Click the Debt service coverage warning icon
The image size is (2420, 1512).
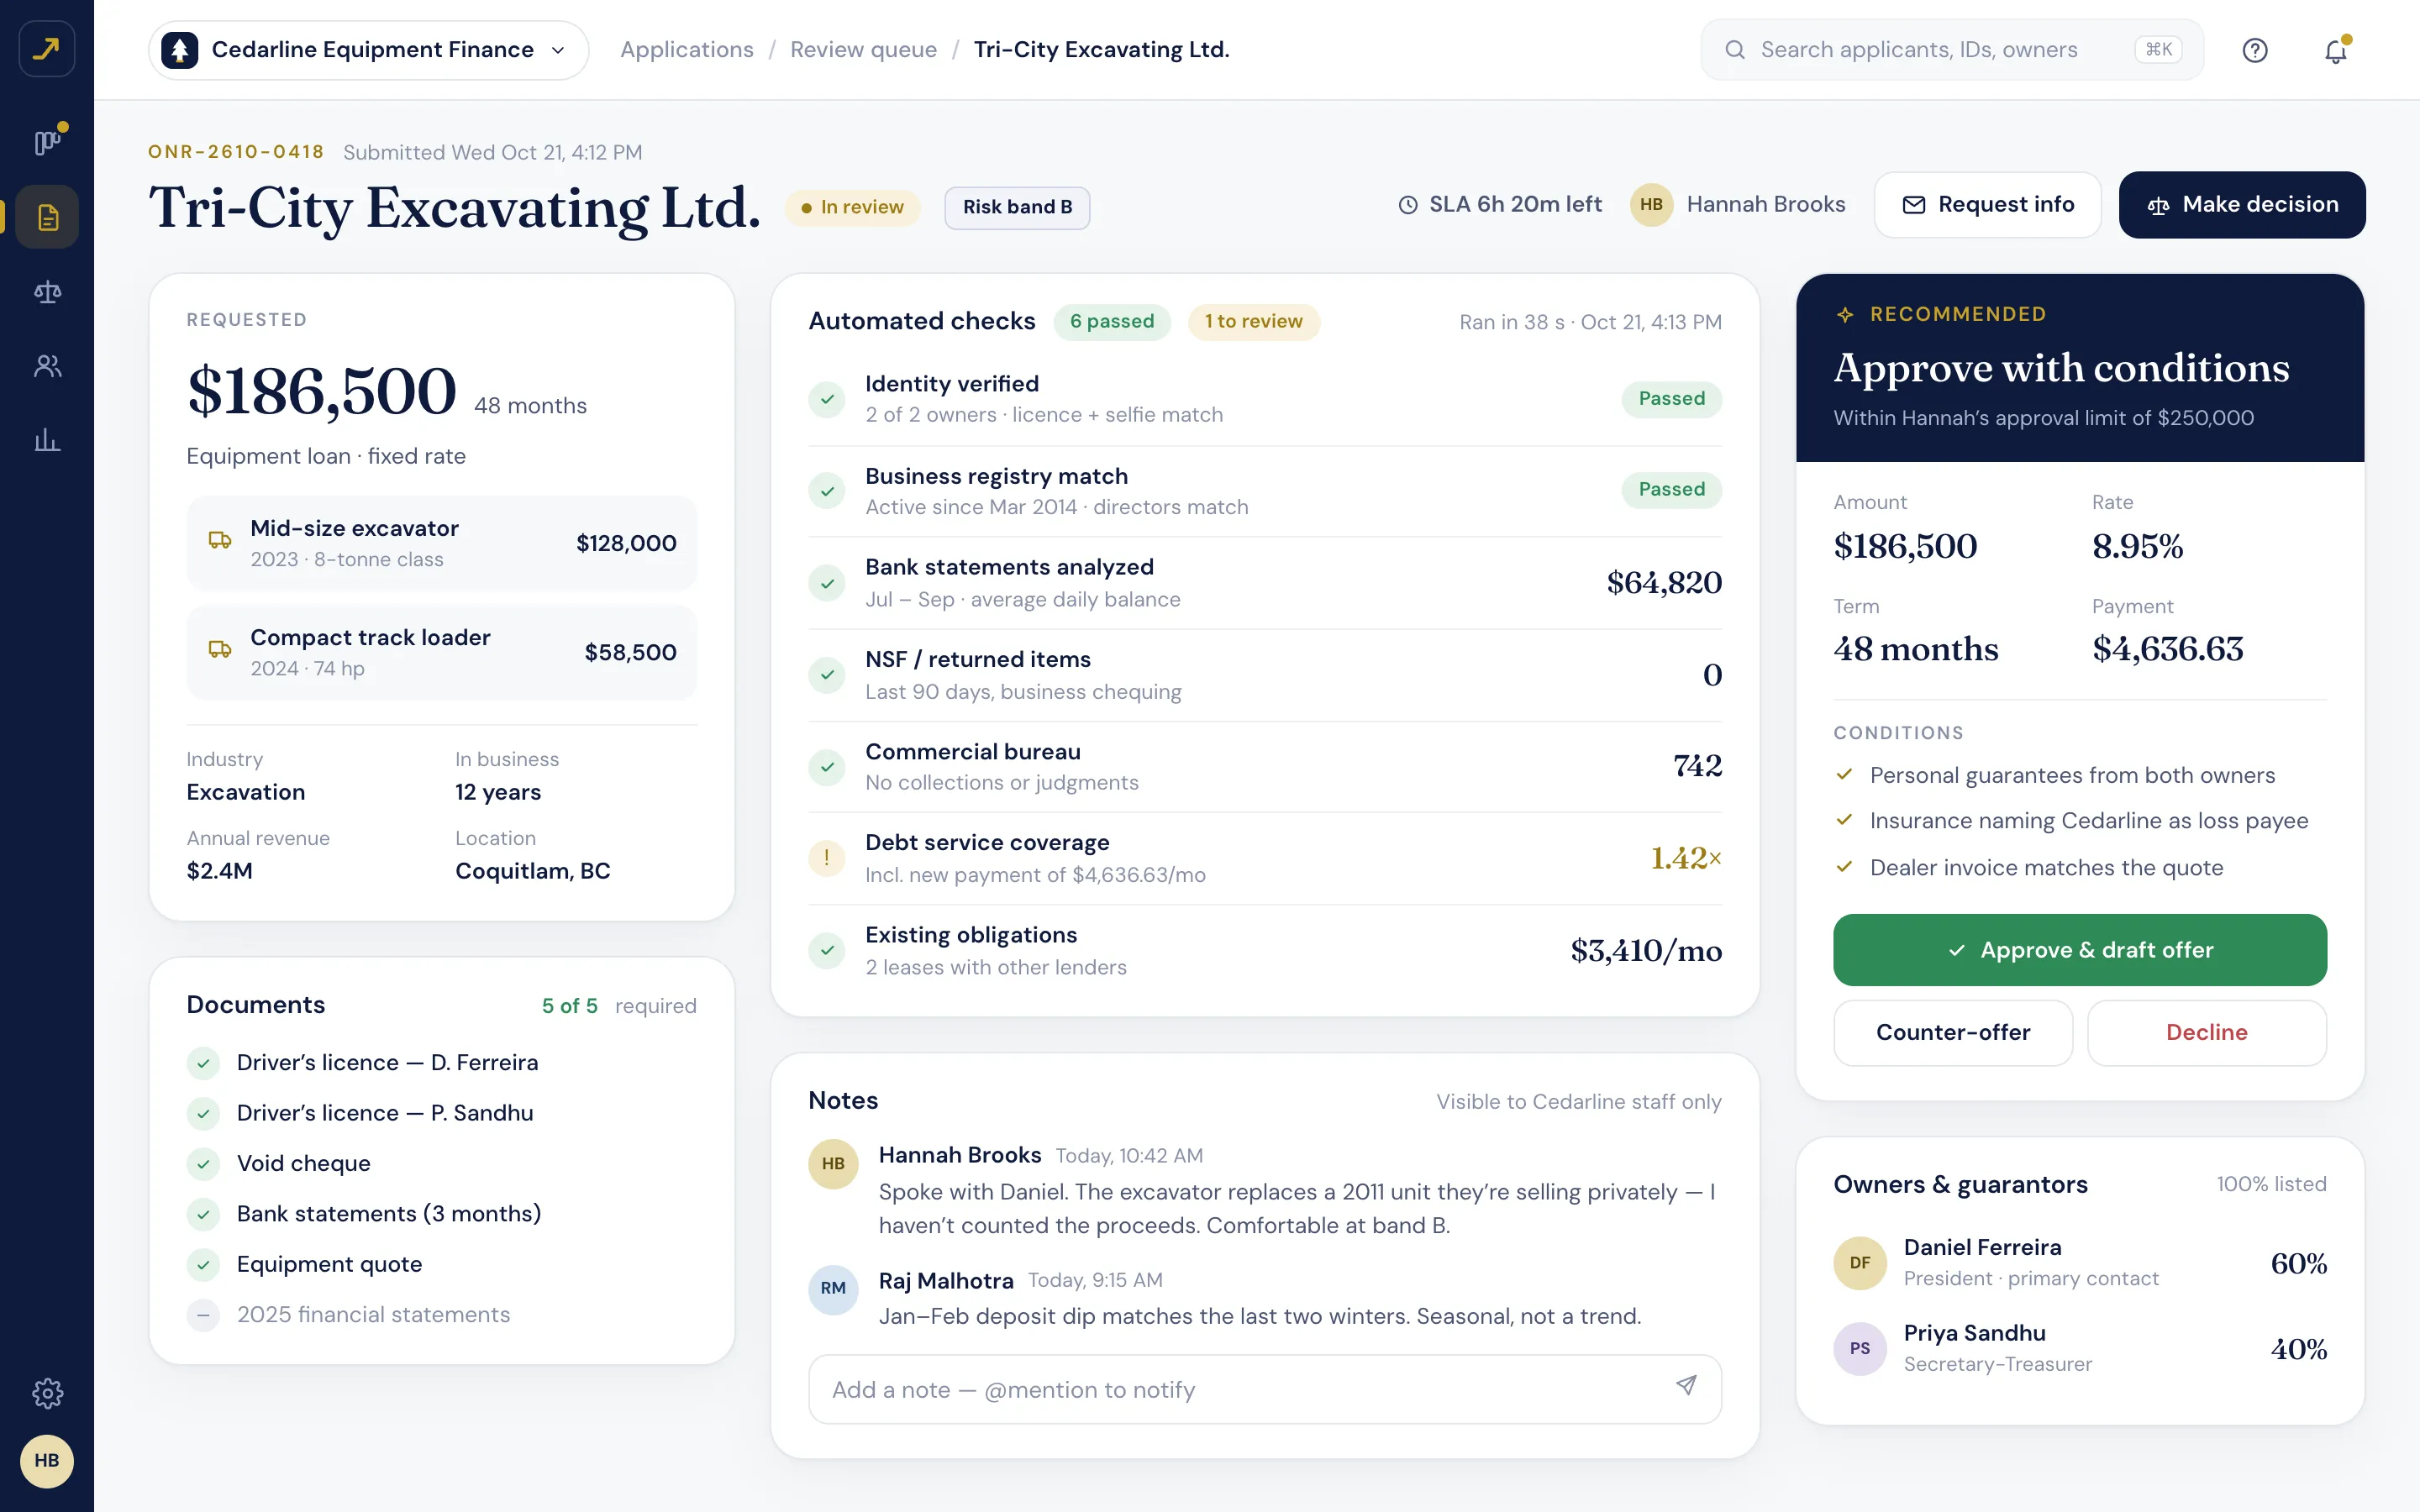click(826, 858)
